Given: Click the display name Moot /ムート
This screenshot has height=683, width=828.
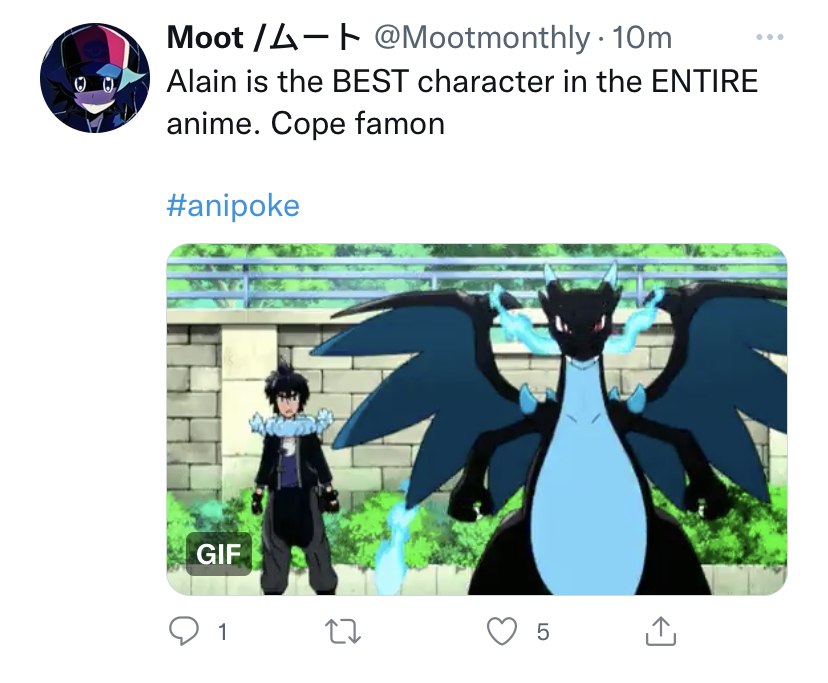Looking at the screenshot, I should click(x=264, y=38).
